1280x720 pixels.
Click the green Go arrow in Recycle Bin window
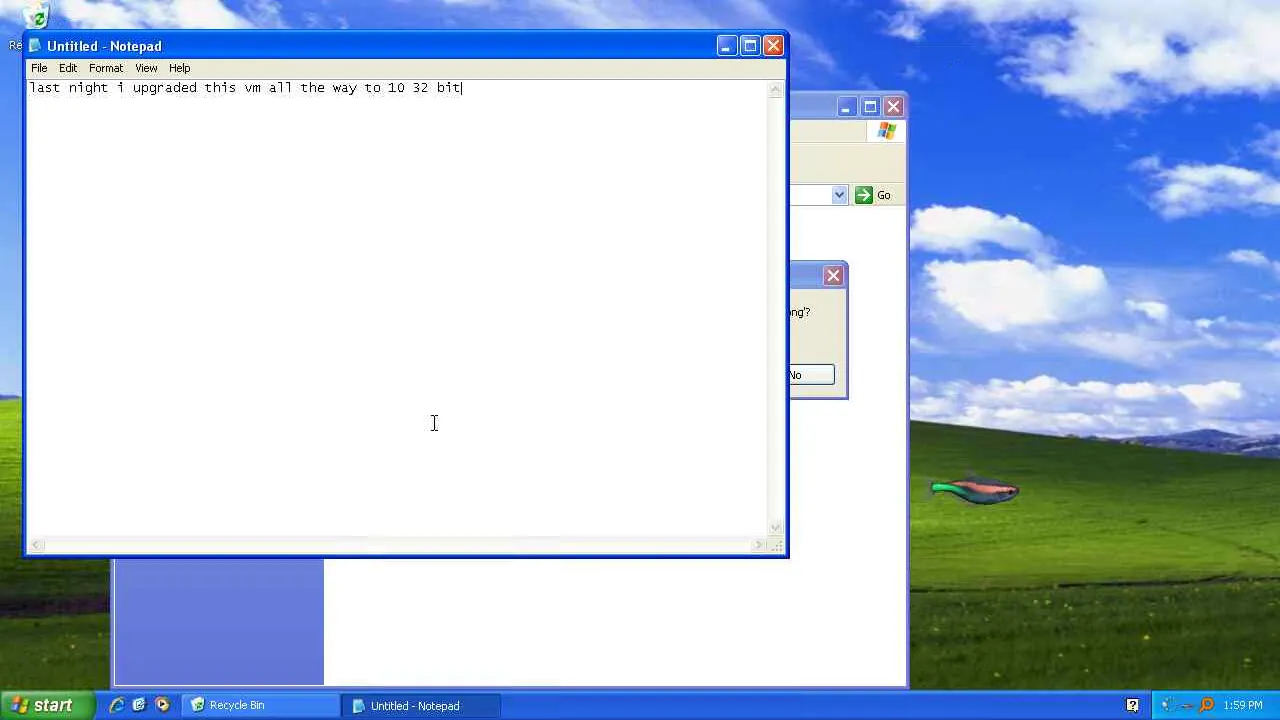click(864, 195)
